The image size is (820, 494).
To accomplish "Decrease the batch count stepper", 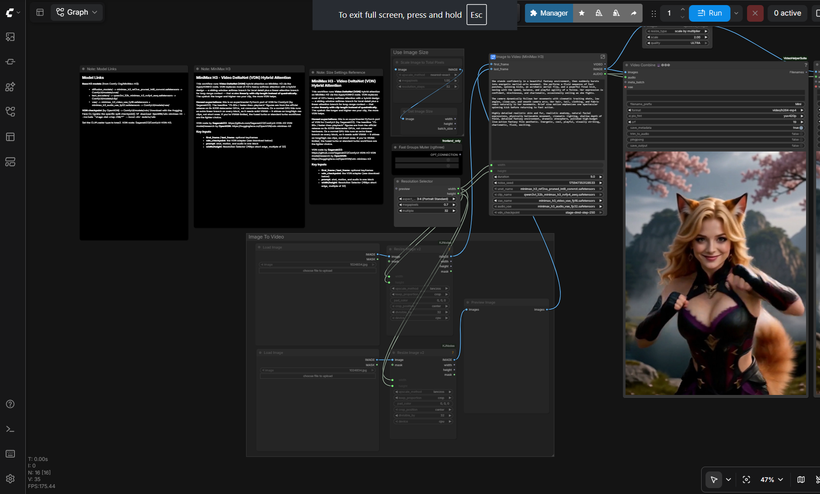I will pos(682,17).
